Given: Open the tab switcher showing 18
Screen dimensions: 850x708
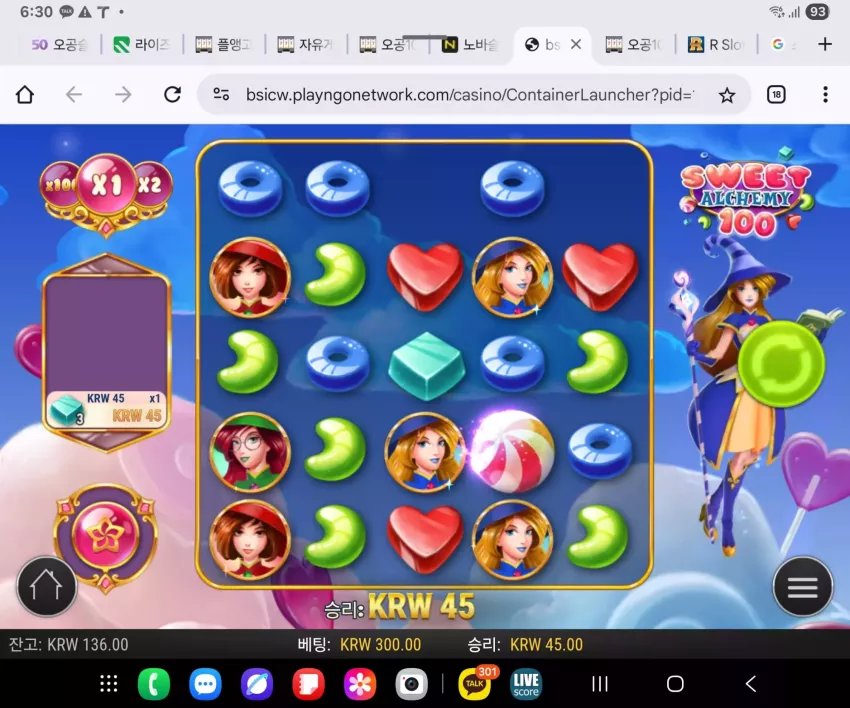Looking at the screenshot, I should 776,95.
